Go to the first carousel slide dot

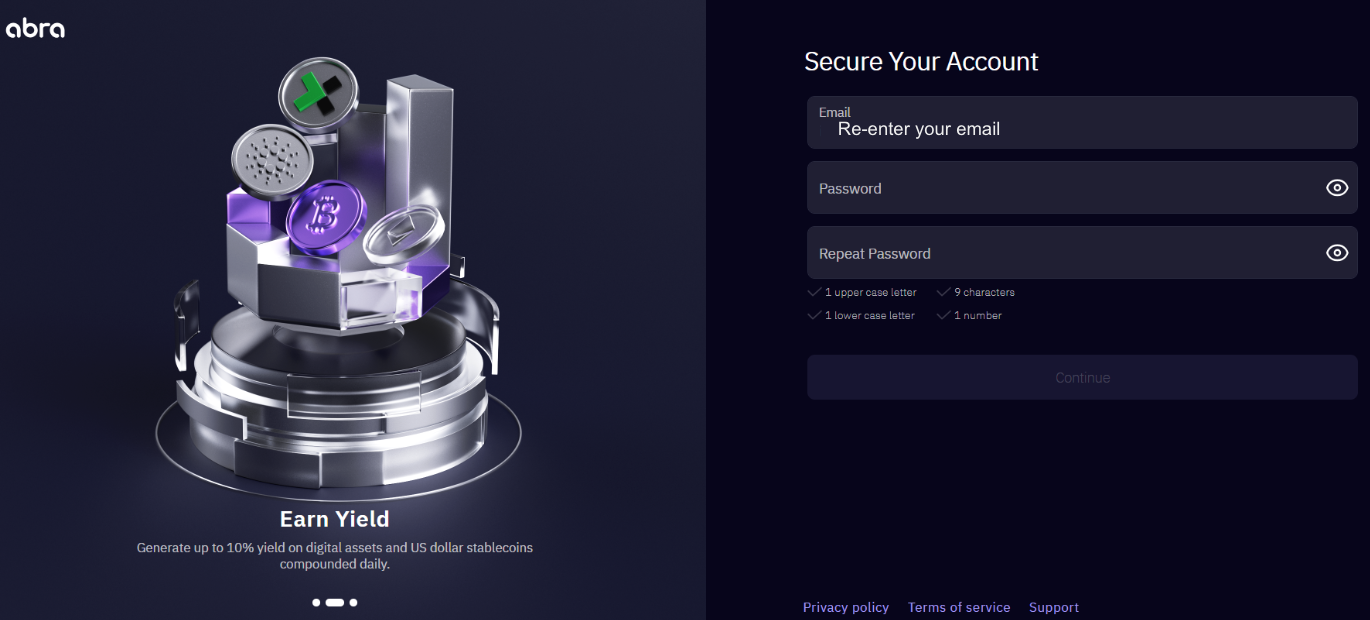[316, 603]
